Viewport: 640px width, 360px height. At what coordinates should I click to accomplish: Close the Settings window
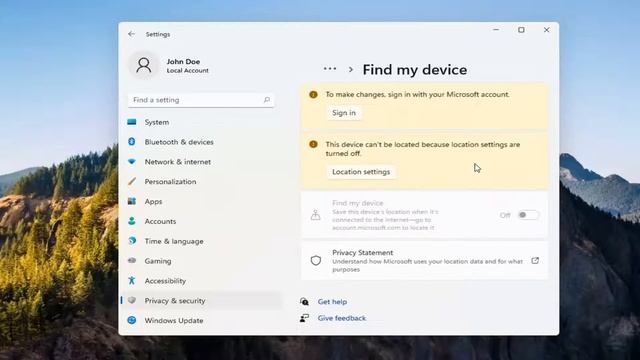click(547, 30)
